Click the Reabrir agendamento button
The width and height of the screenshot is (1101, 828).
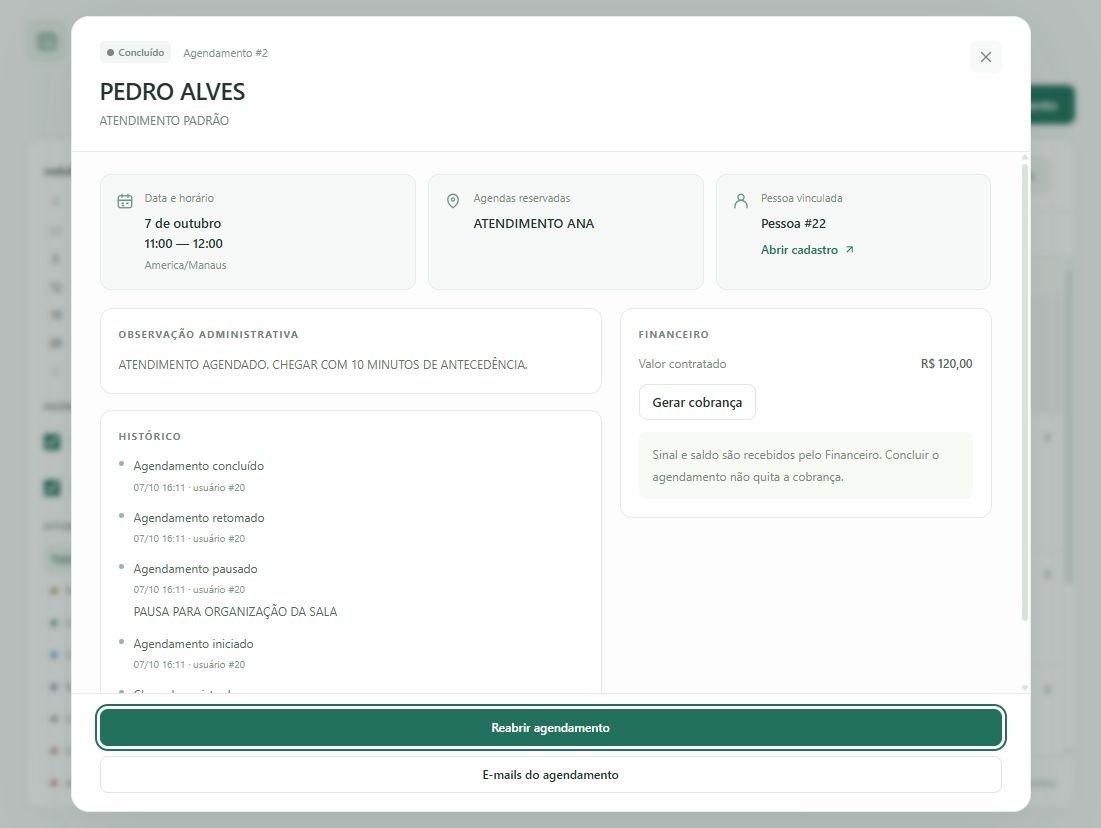550,728
